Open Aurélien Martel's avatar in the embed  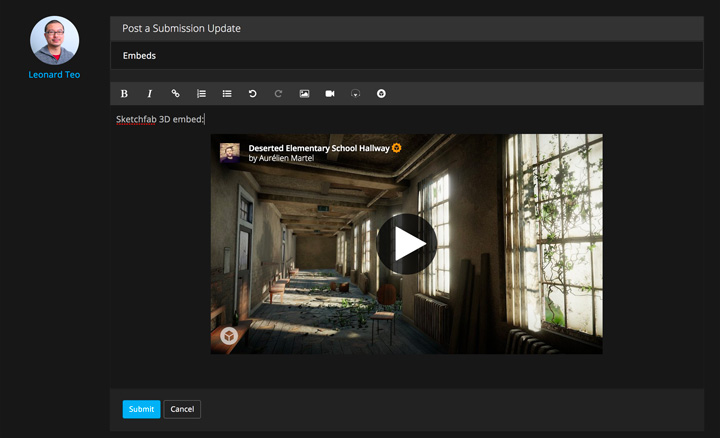point(230,152)
